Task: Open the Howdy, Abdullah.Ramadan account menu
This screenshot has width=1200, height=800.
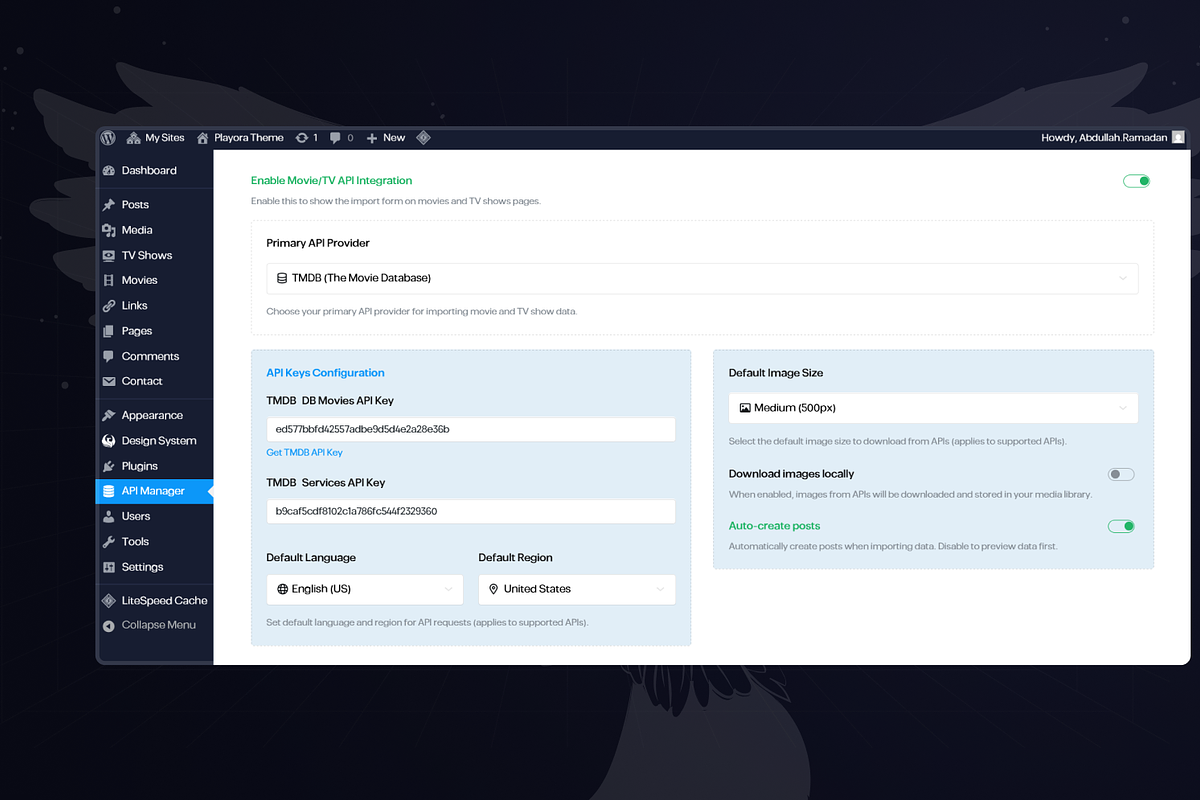Action: (1103, 138)
